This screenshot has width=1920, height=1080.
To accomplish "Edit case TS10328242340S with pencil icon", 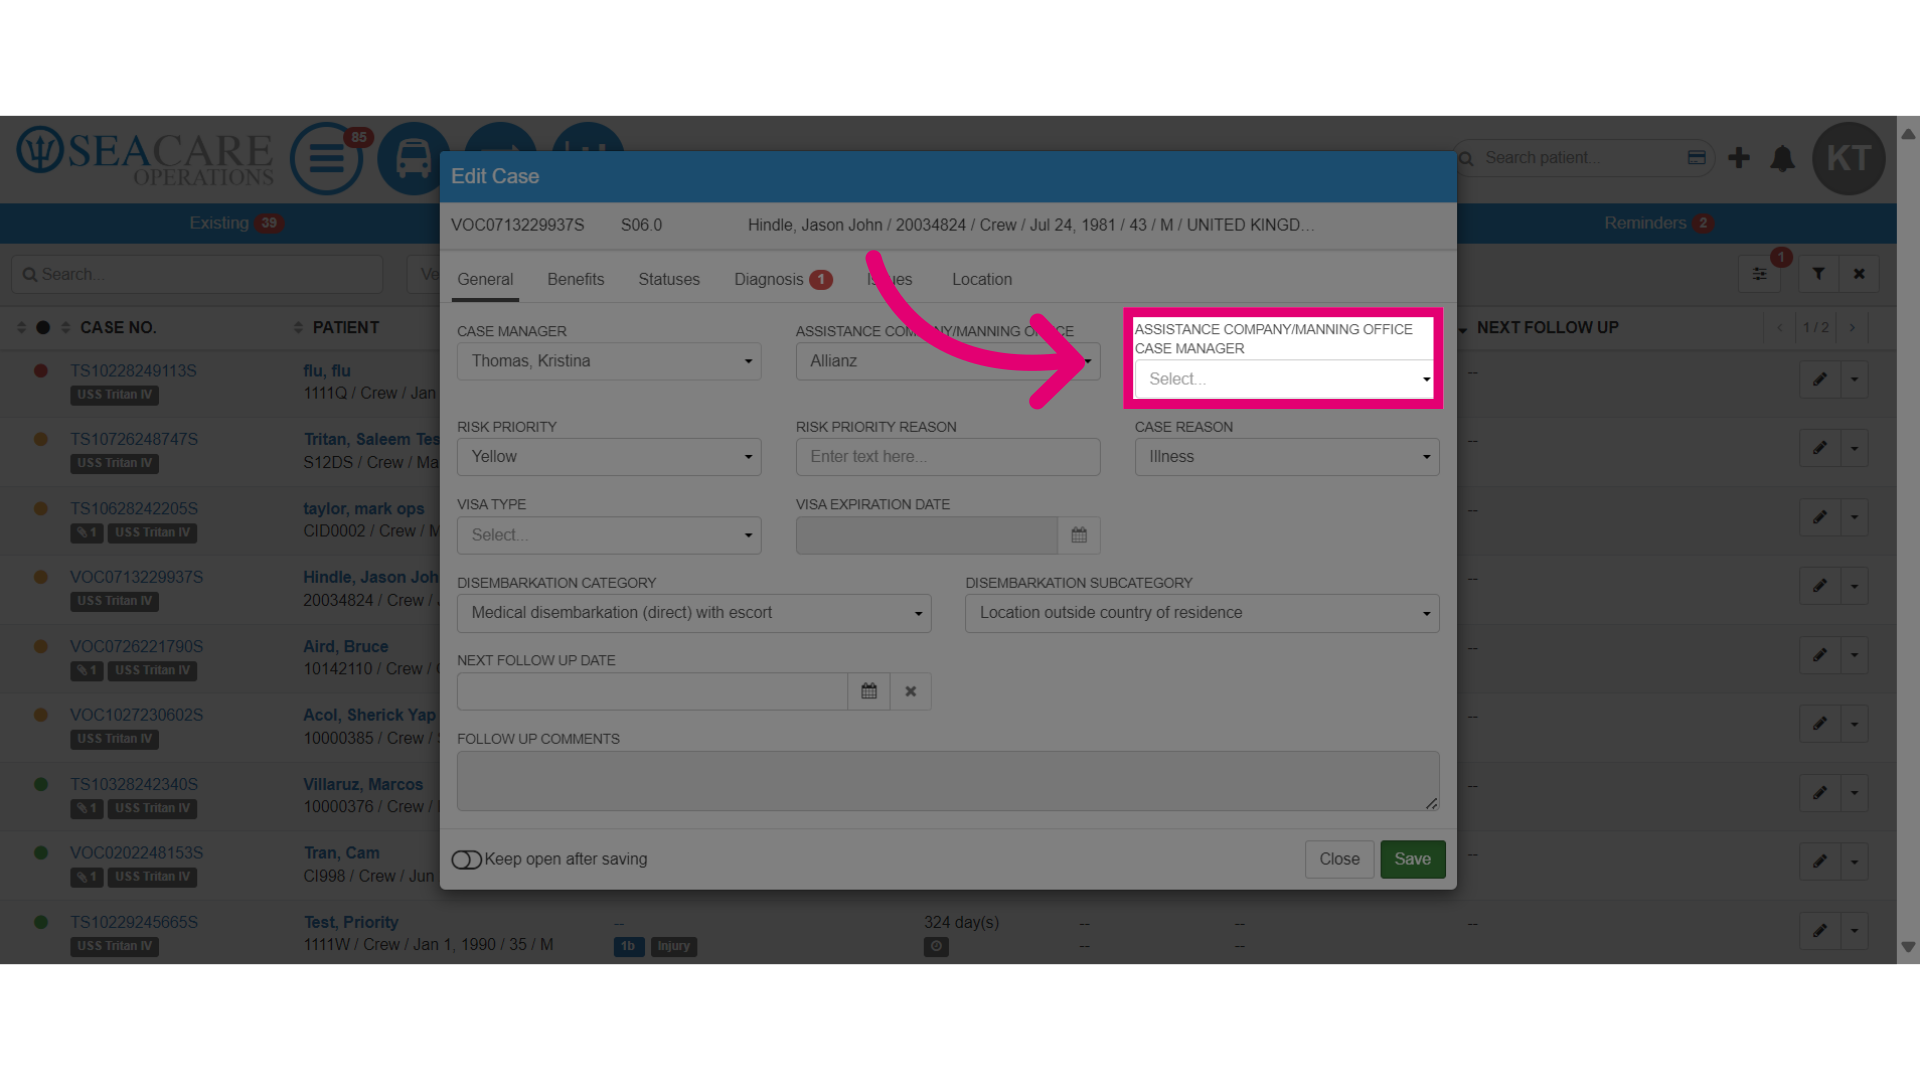I will pos(1820,793).
